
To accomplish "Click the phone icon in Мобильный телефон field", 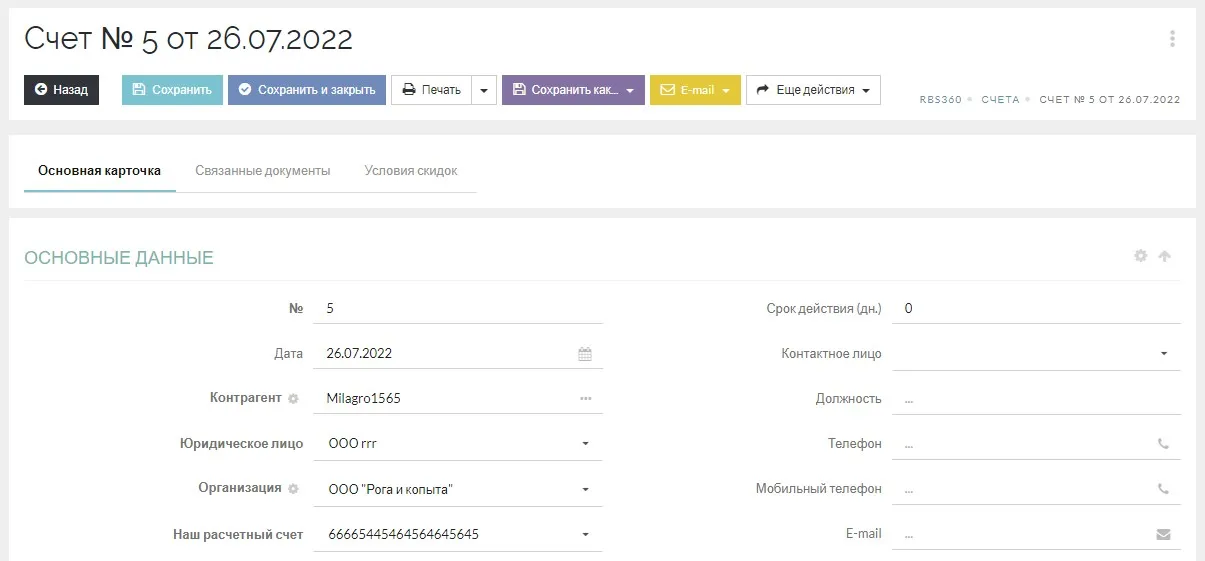I will [1163, 489].
